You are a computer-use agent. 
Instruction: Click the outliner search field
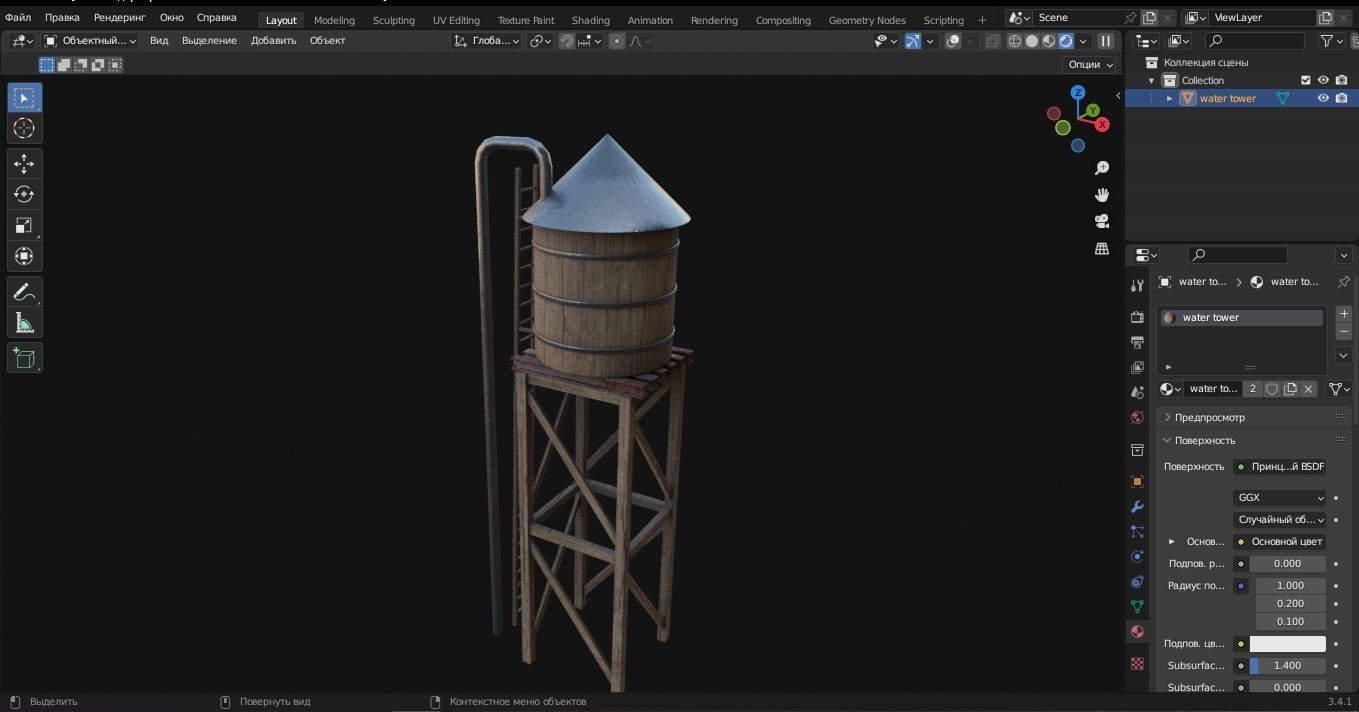[x=1255, y=41]
